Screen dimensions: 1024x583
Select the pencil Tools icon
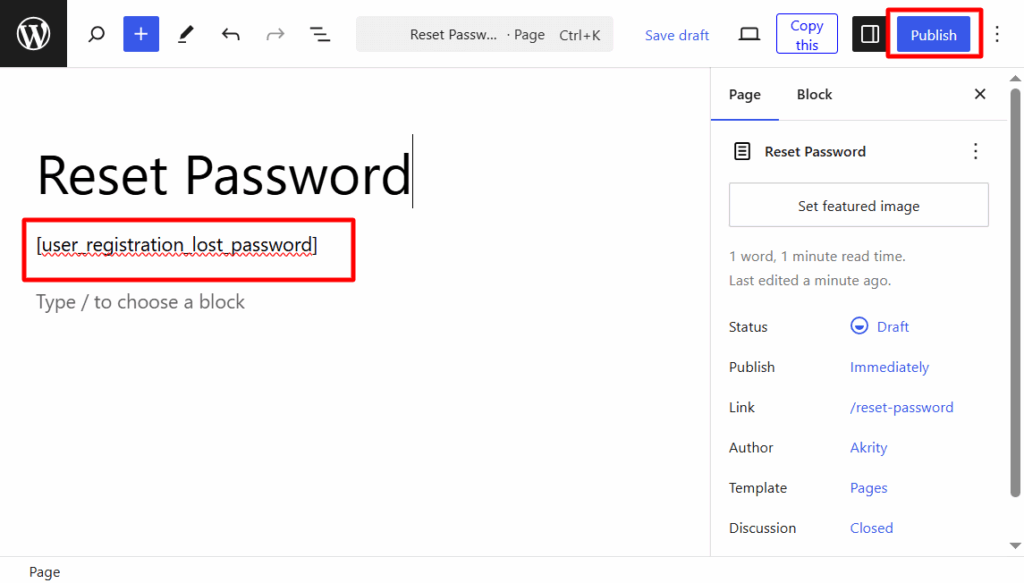[x=185, y=34]
